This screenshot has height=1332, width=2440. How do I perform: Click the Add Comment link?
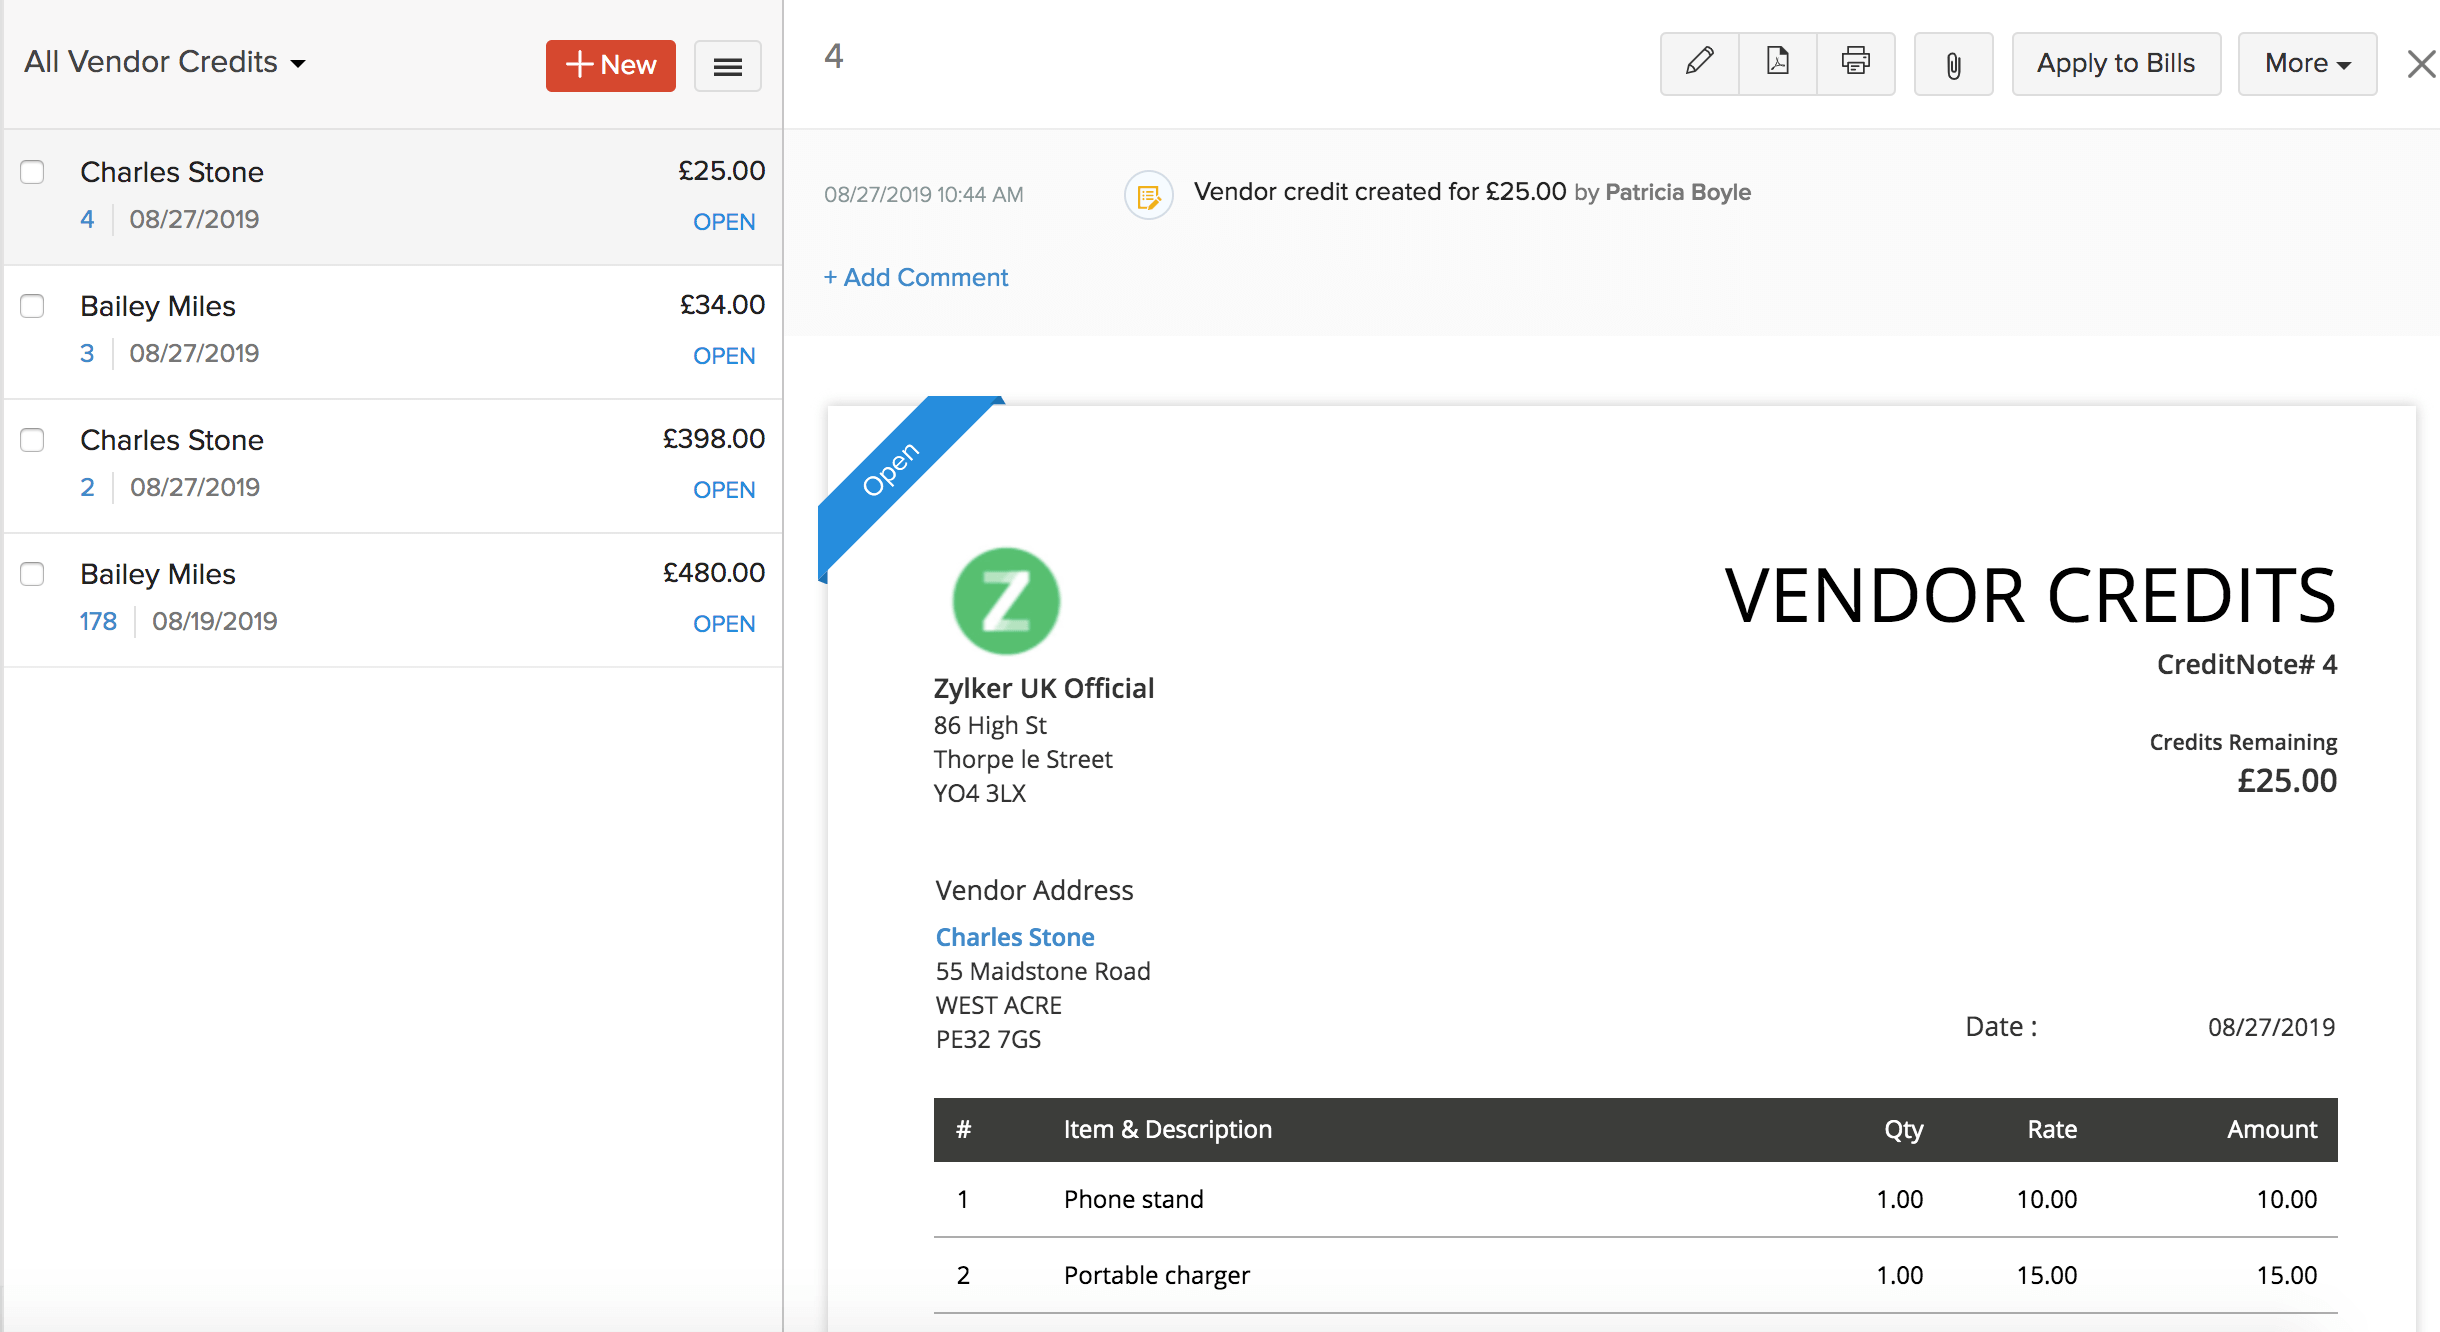point(915,277)
